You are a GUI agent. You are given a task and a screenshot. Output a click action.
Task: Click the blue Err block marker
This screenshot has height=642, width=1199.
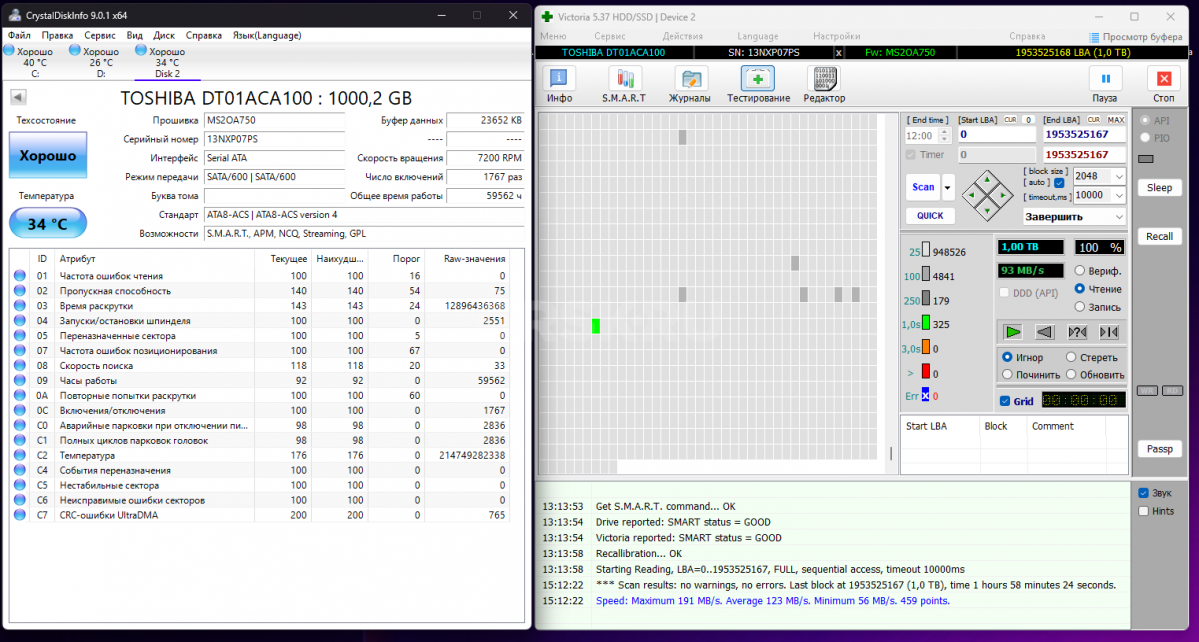click(x=925, y=396)
